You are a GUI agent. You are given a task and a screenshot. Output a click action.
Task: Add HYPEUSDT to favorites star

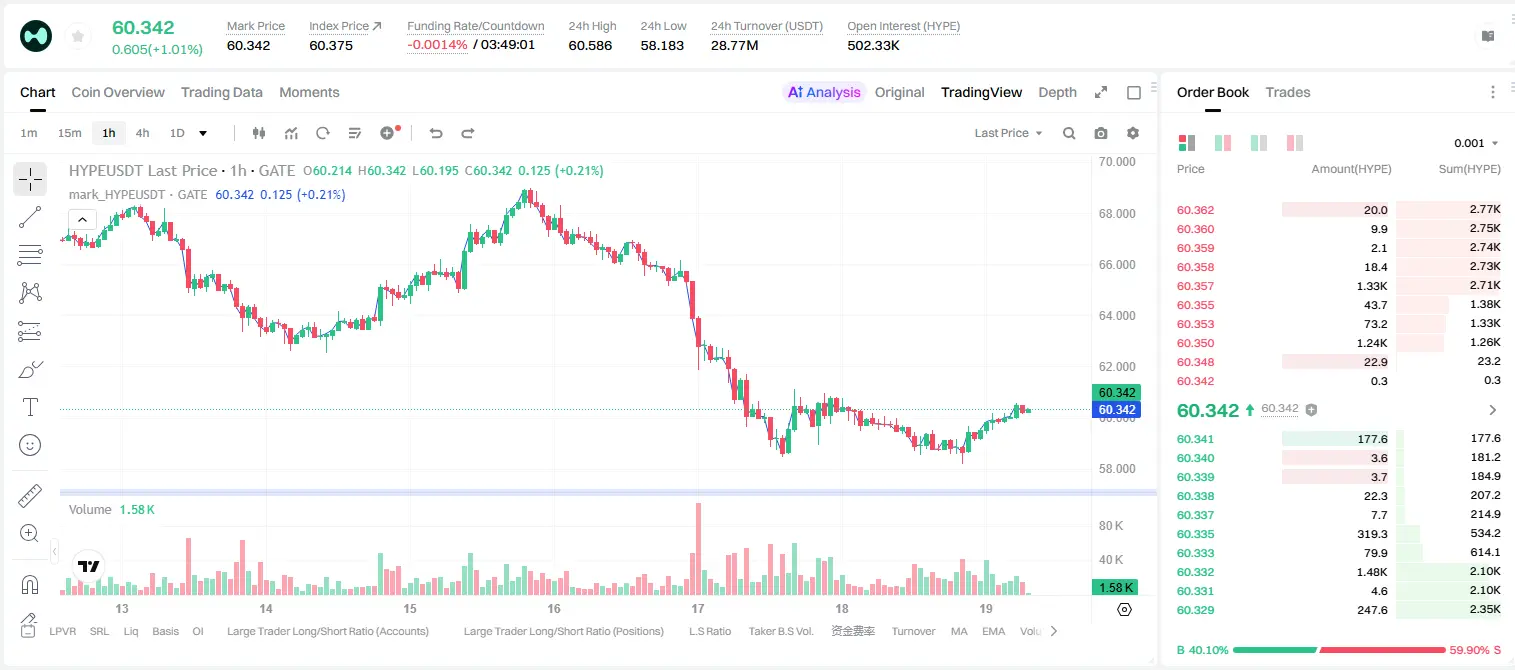click(78, 36)
